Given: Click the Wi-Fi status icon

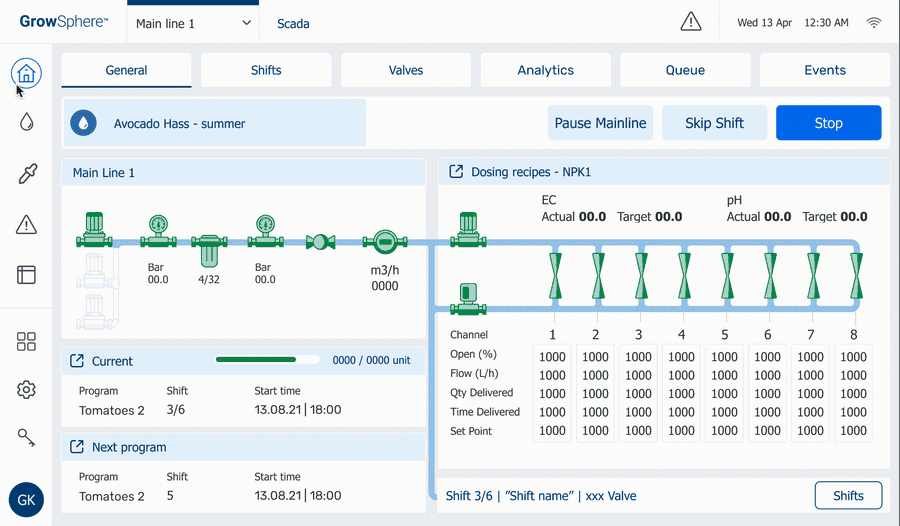Looking at the screenshot, I should [x=874, y=23].
